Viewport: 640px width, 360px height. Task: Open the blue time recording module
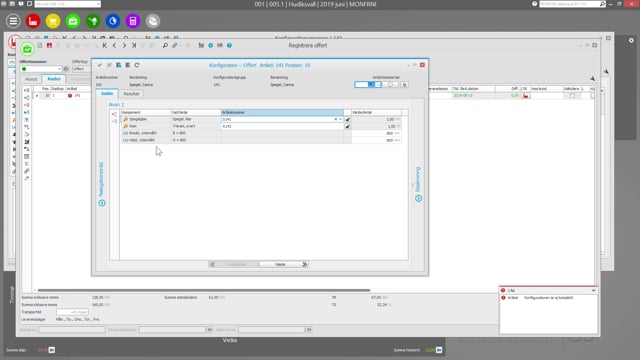coord(113,21)
